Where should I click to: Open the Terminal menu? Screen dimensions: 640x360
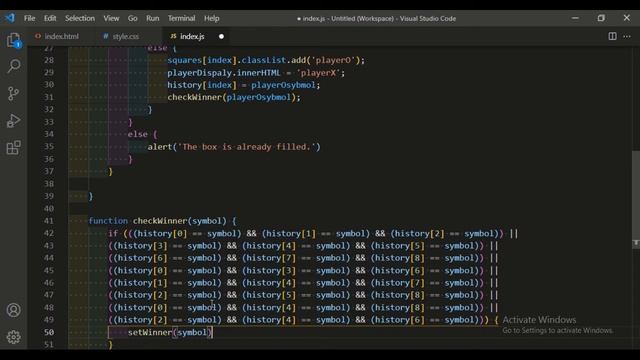pos(181,18)
